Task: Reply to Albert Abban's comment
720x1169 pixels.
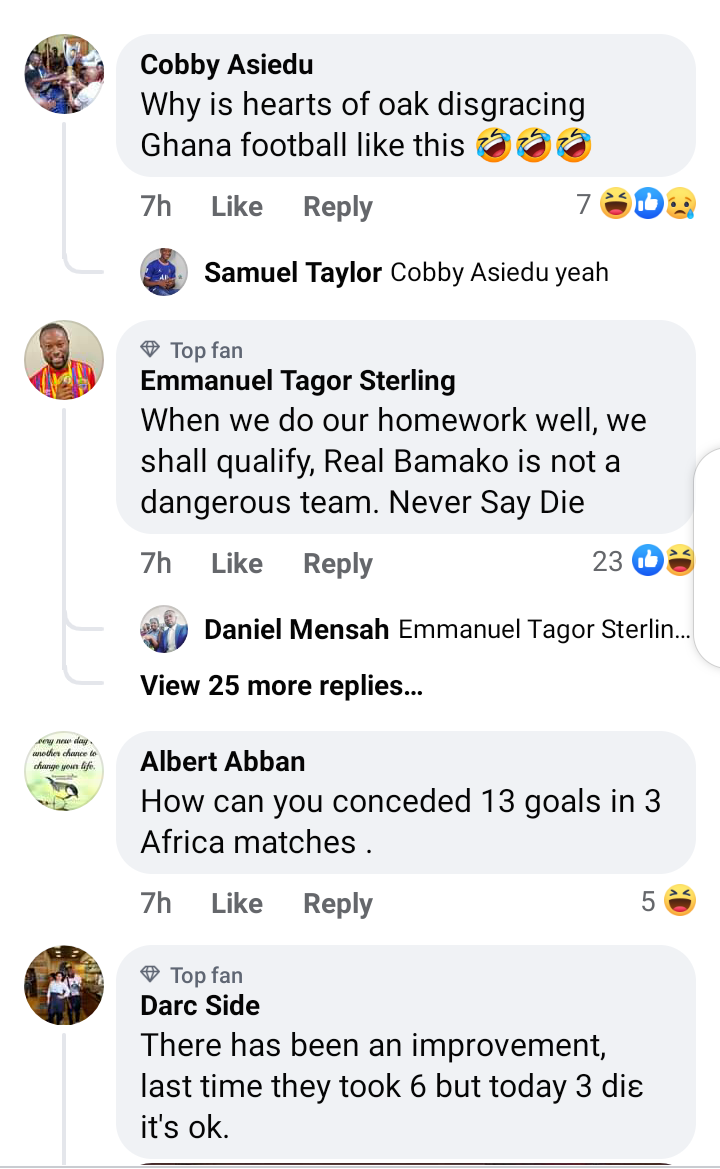Action: [x=338, y=904]
